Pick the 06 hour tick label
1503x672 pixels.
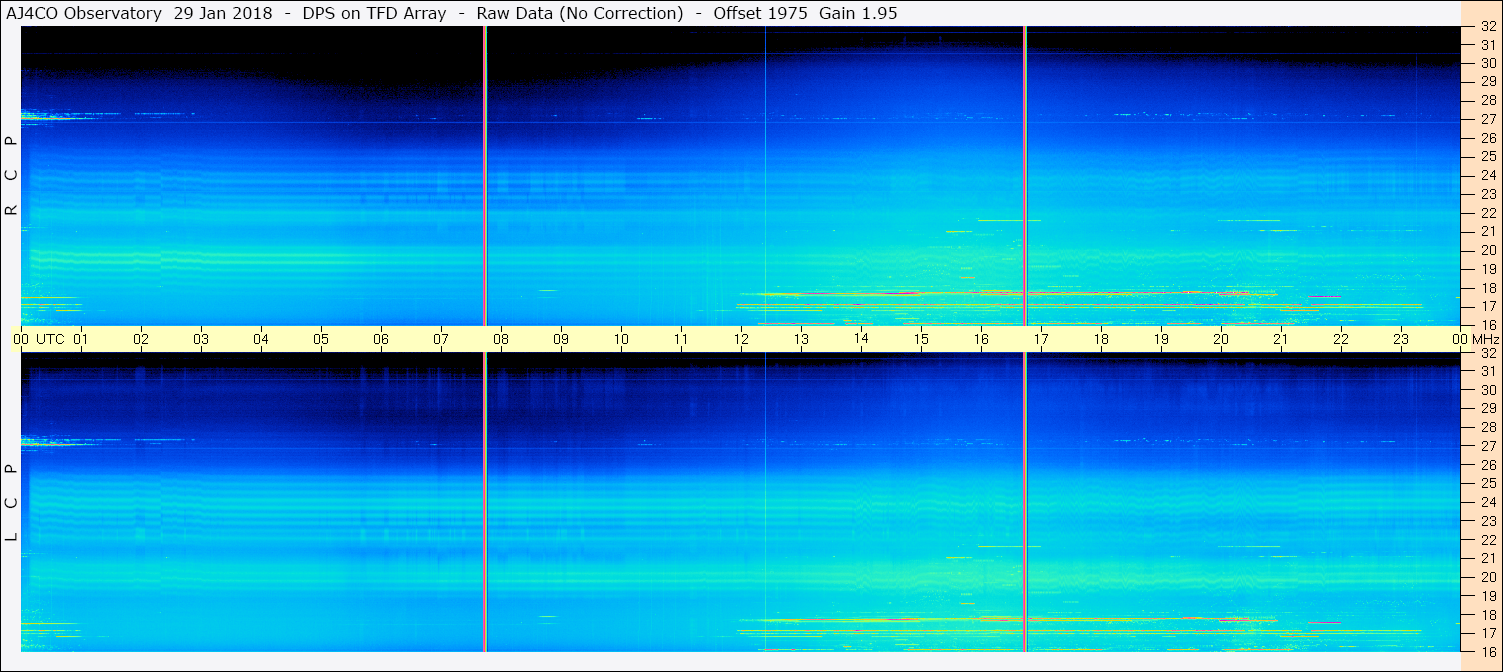[381, 339]
